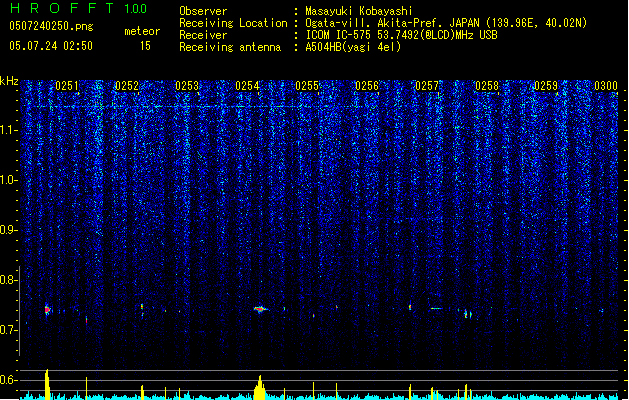Click the strong red meteor echo before 0251
The image size is (629, 400).
pos(47,310)
